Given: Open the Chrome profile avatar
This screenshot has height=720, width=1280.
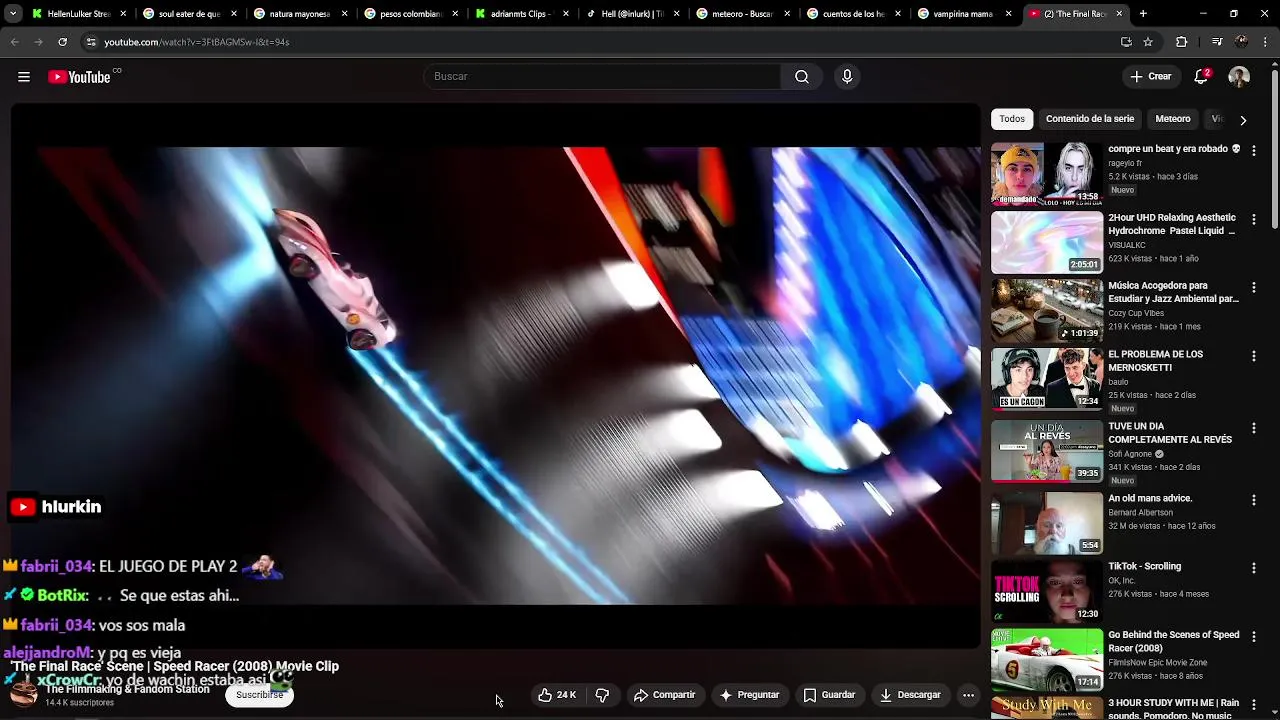Looking at the screenshot, I should 1241,42.
